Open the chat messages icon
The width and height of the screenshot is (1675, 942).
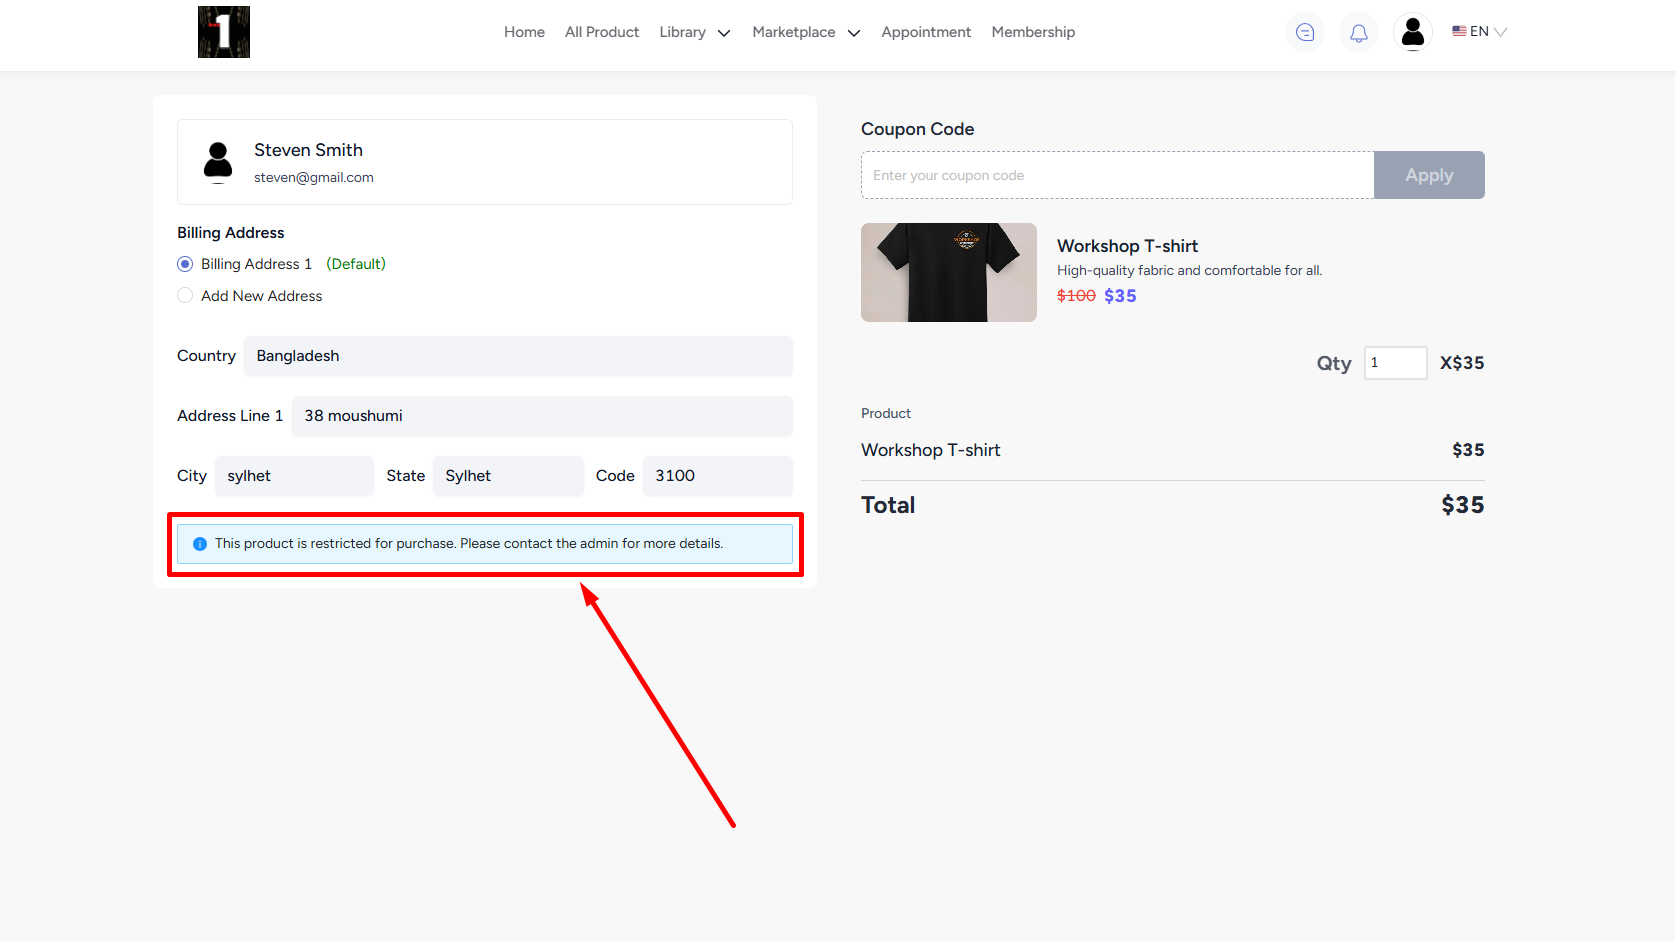coord(1305,32)
